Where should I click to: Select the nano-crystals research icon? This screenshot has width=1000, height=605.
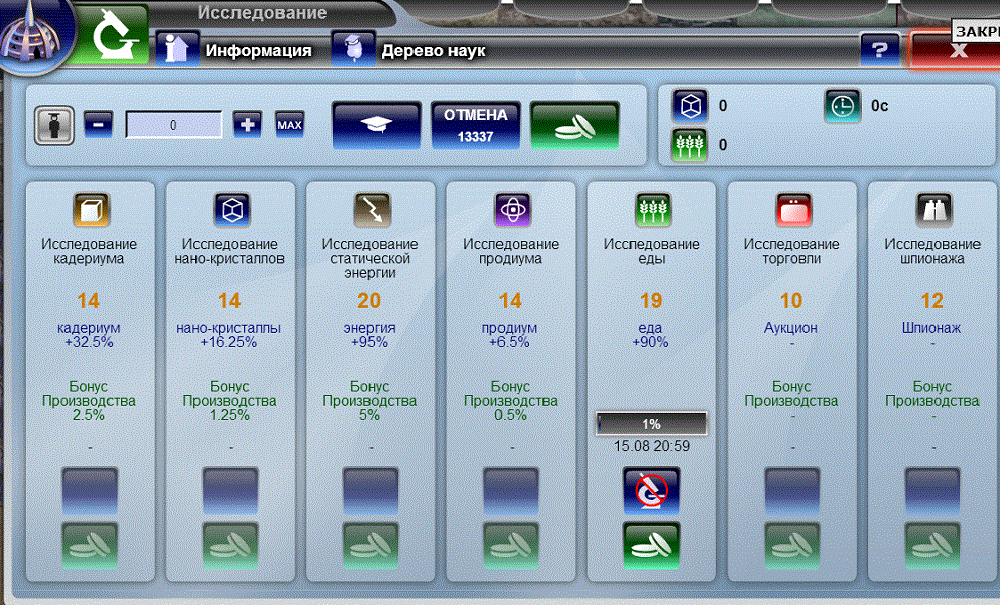(x=231, y=210)
